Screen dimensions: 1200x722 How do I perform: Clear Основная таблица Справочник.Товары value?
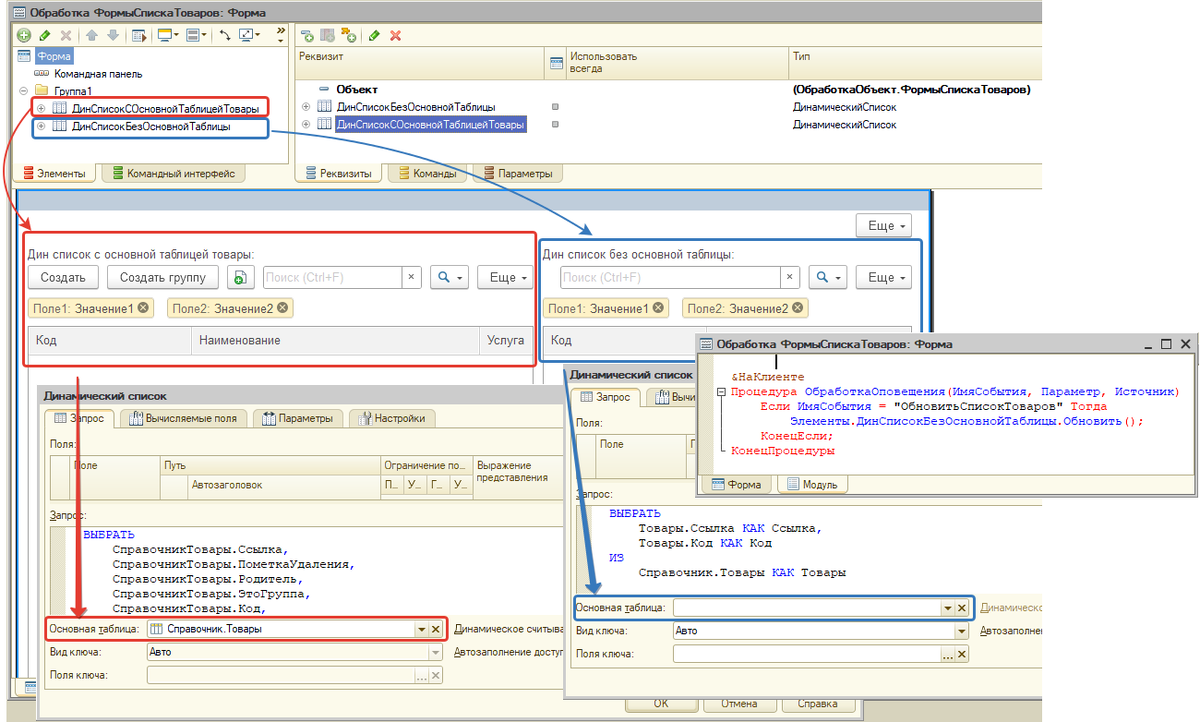[x=435, y=629]
